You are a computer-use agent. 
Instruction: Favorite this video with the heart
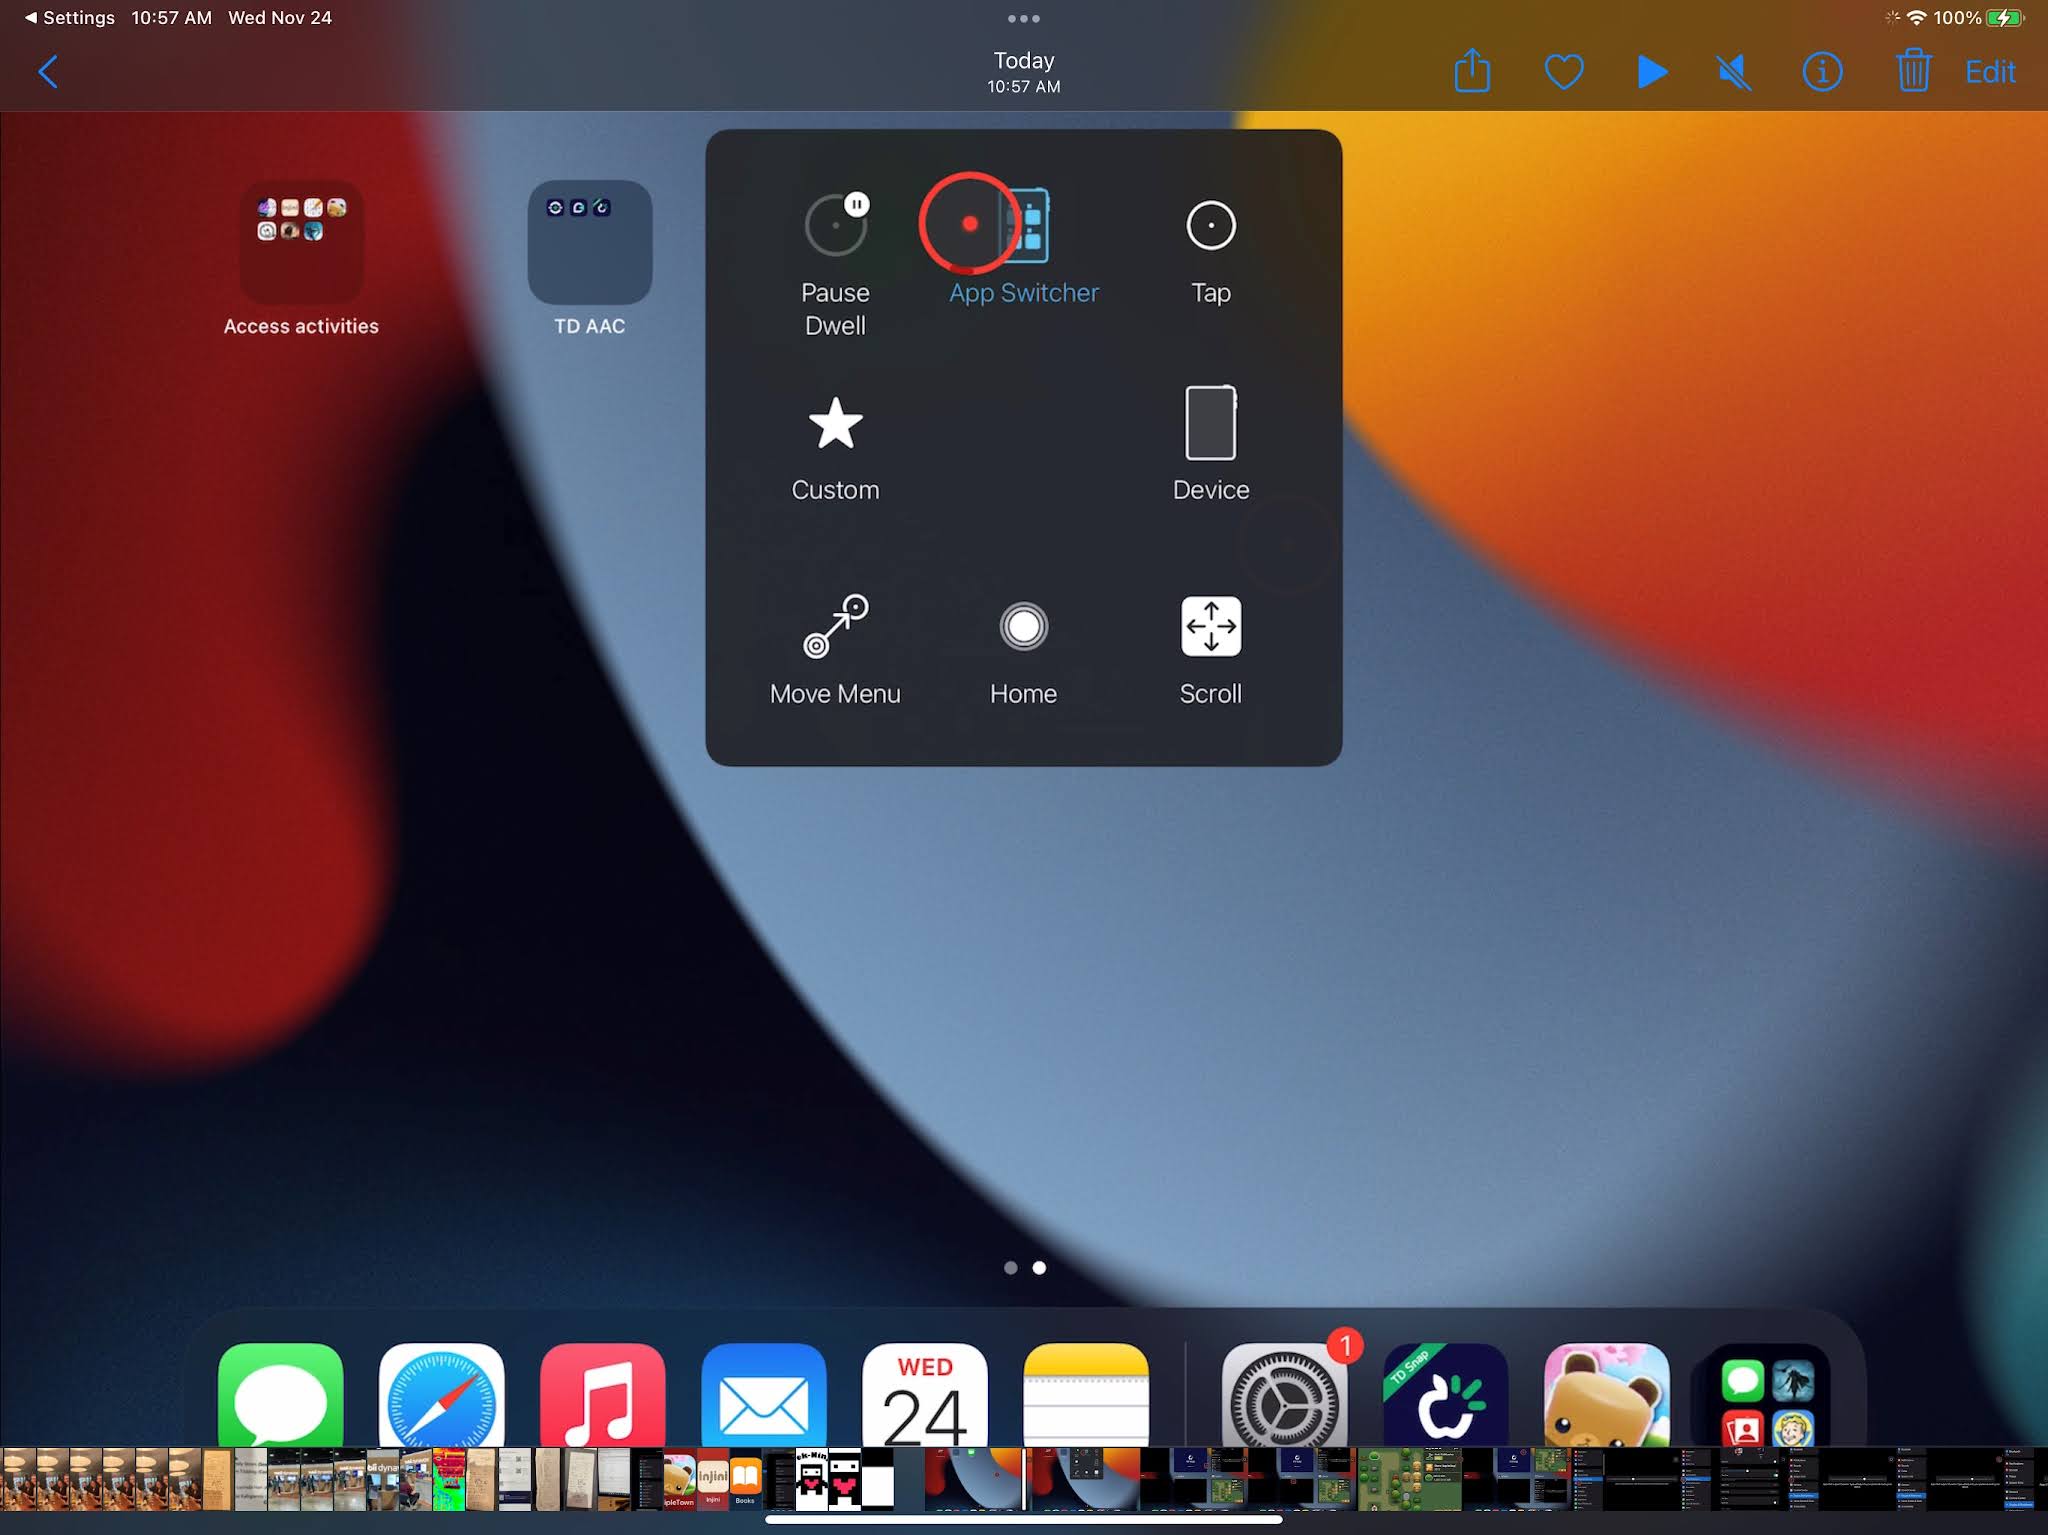(x=1562, y=71)
